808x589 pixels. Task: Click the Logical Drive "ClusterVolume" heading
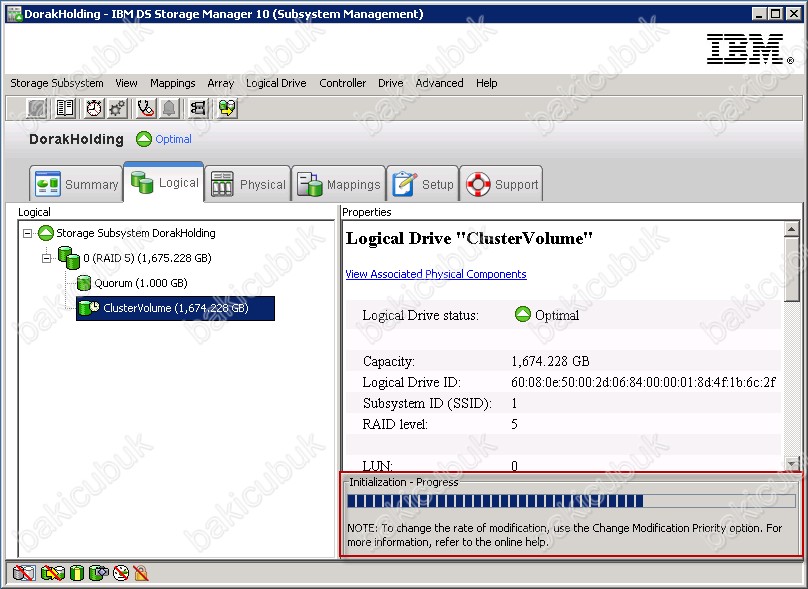[469, 238]
